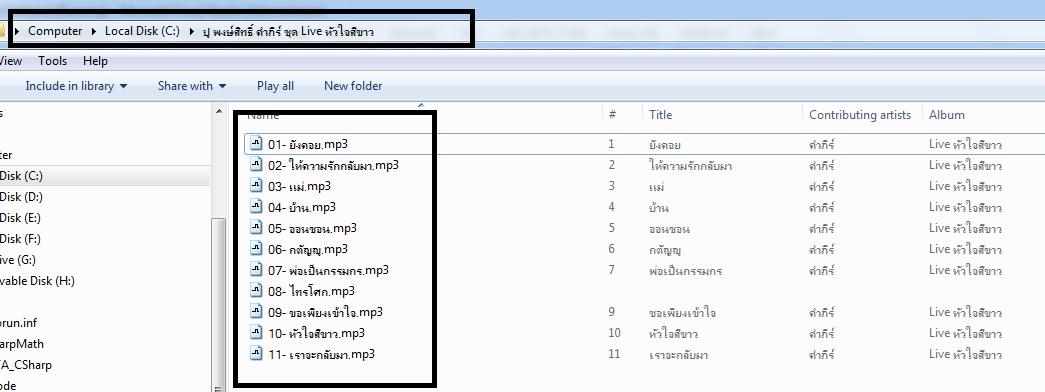Click the icon of 11- เราจะกลับมา.mp3
This screenshot has width=1045, height=392.
(257, 354)
